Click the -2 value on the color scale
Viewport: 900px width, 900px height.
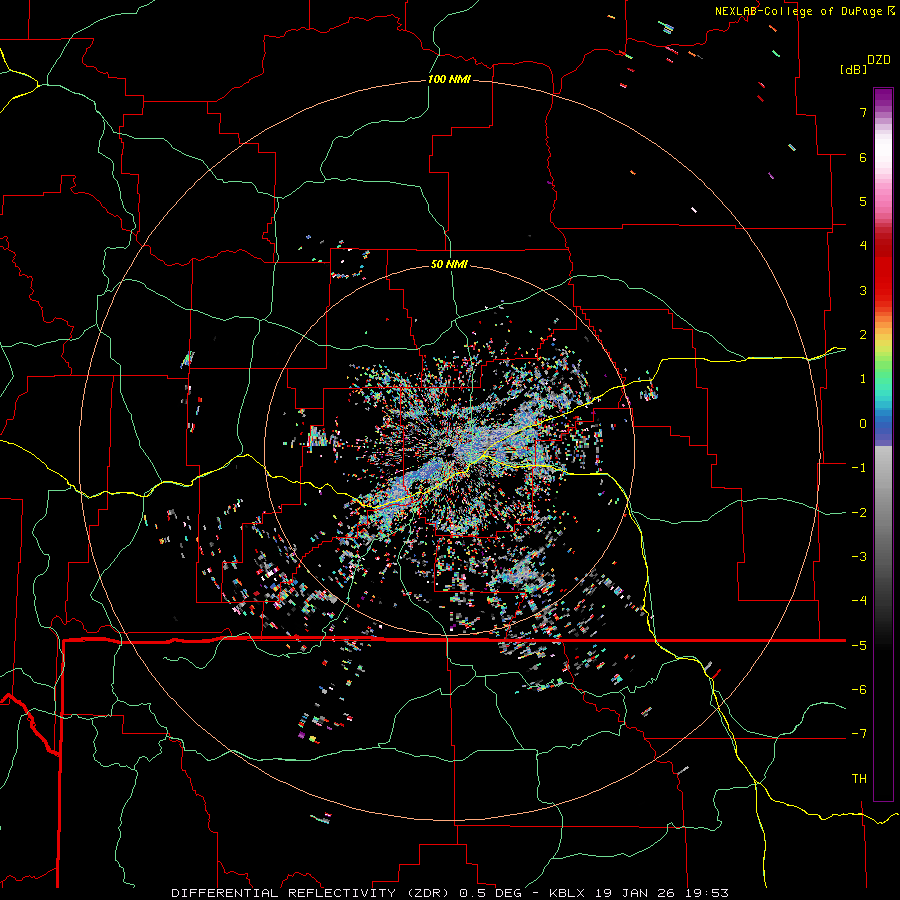859,513
